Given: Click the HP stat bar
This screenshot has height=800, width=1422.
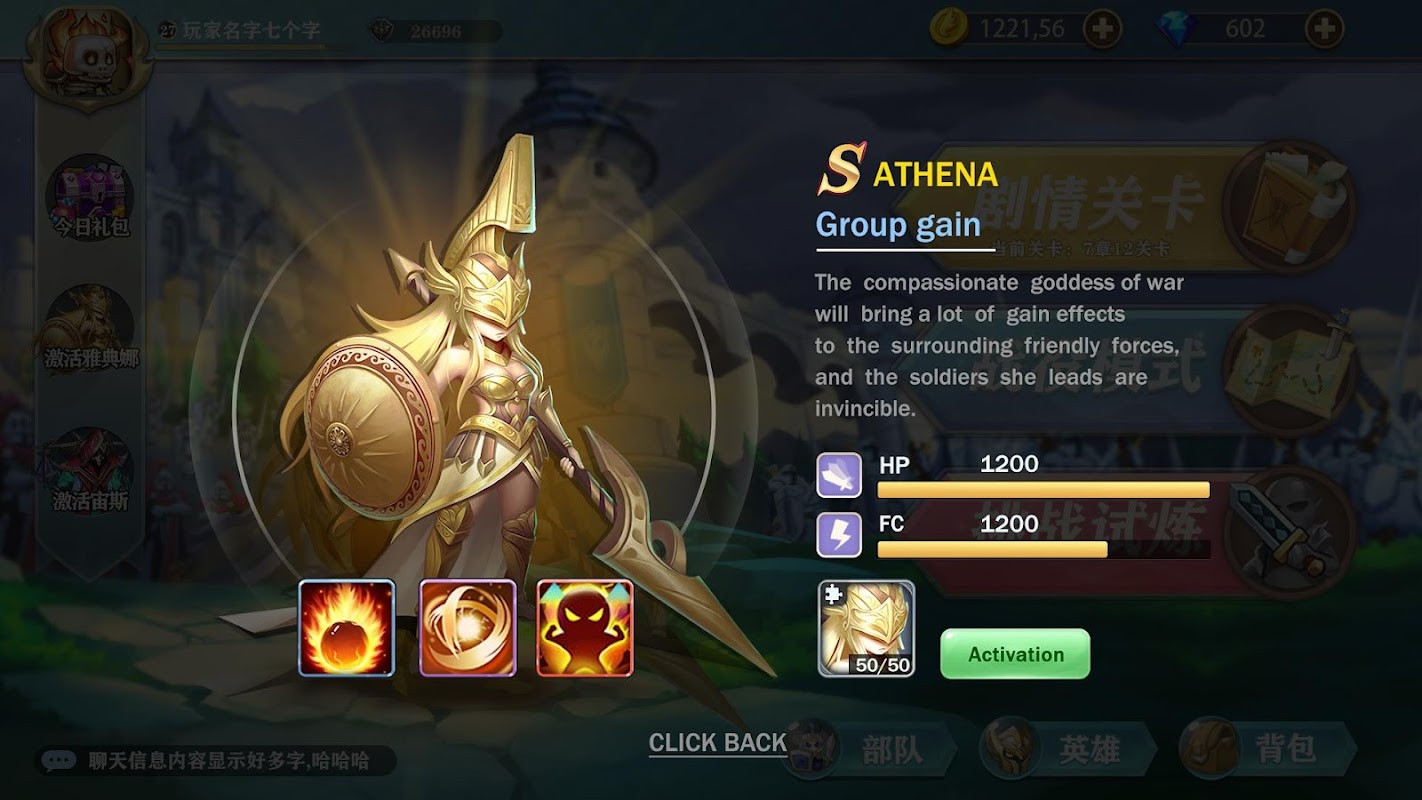Looking at the screenshot, I should coord(1044,490).
